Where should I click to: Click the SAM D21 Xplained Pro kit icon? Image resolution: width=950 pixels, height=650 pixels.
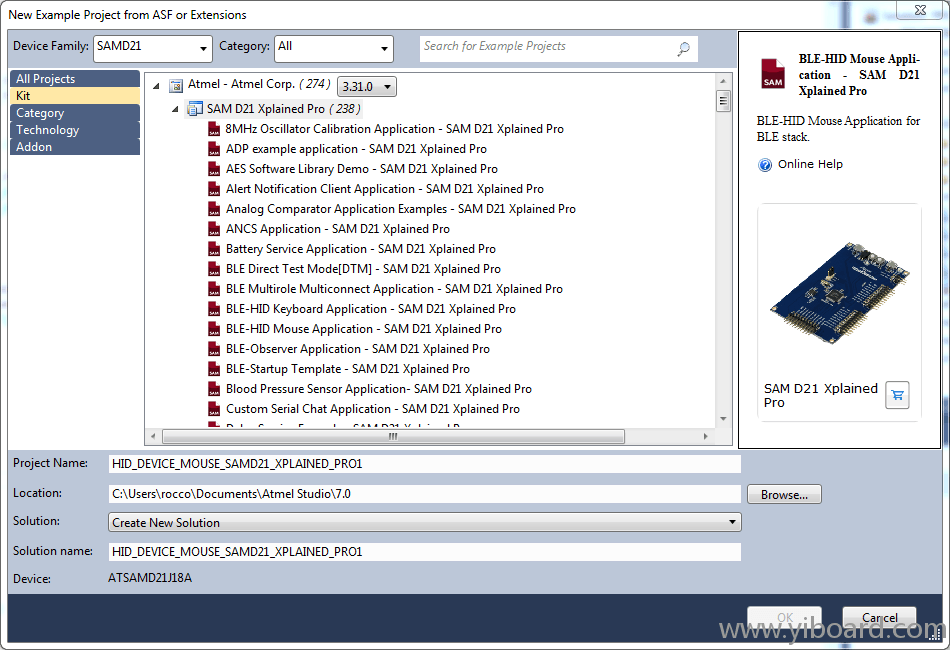click(194, 109)
